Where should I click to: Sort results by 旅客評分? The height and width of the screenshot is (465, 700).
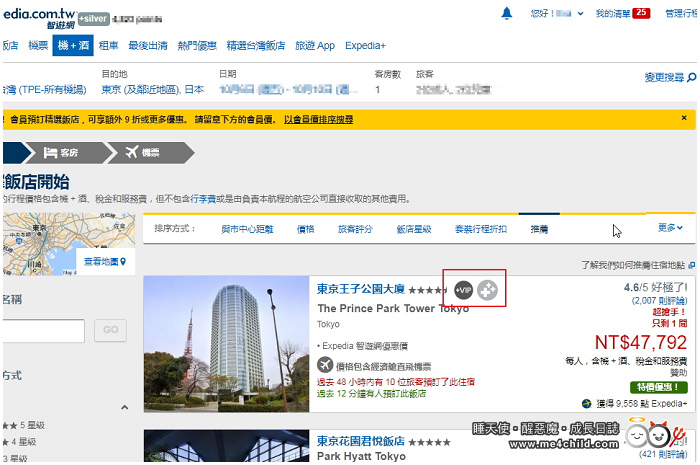pyautogui.click(x=355, y=229)
